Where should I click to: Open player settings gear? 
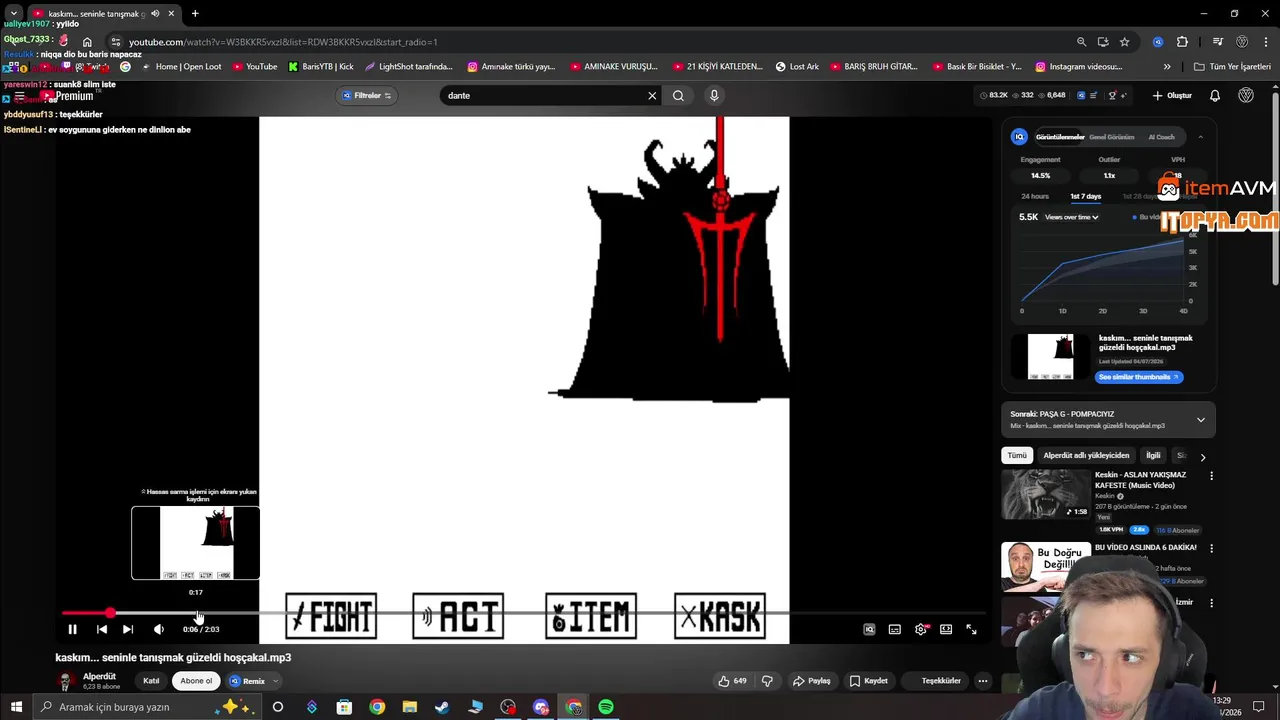click(x=921, y=629)
